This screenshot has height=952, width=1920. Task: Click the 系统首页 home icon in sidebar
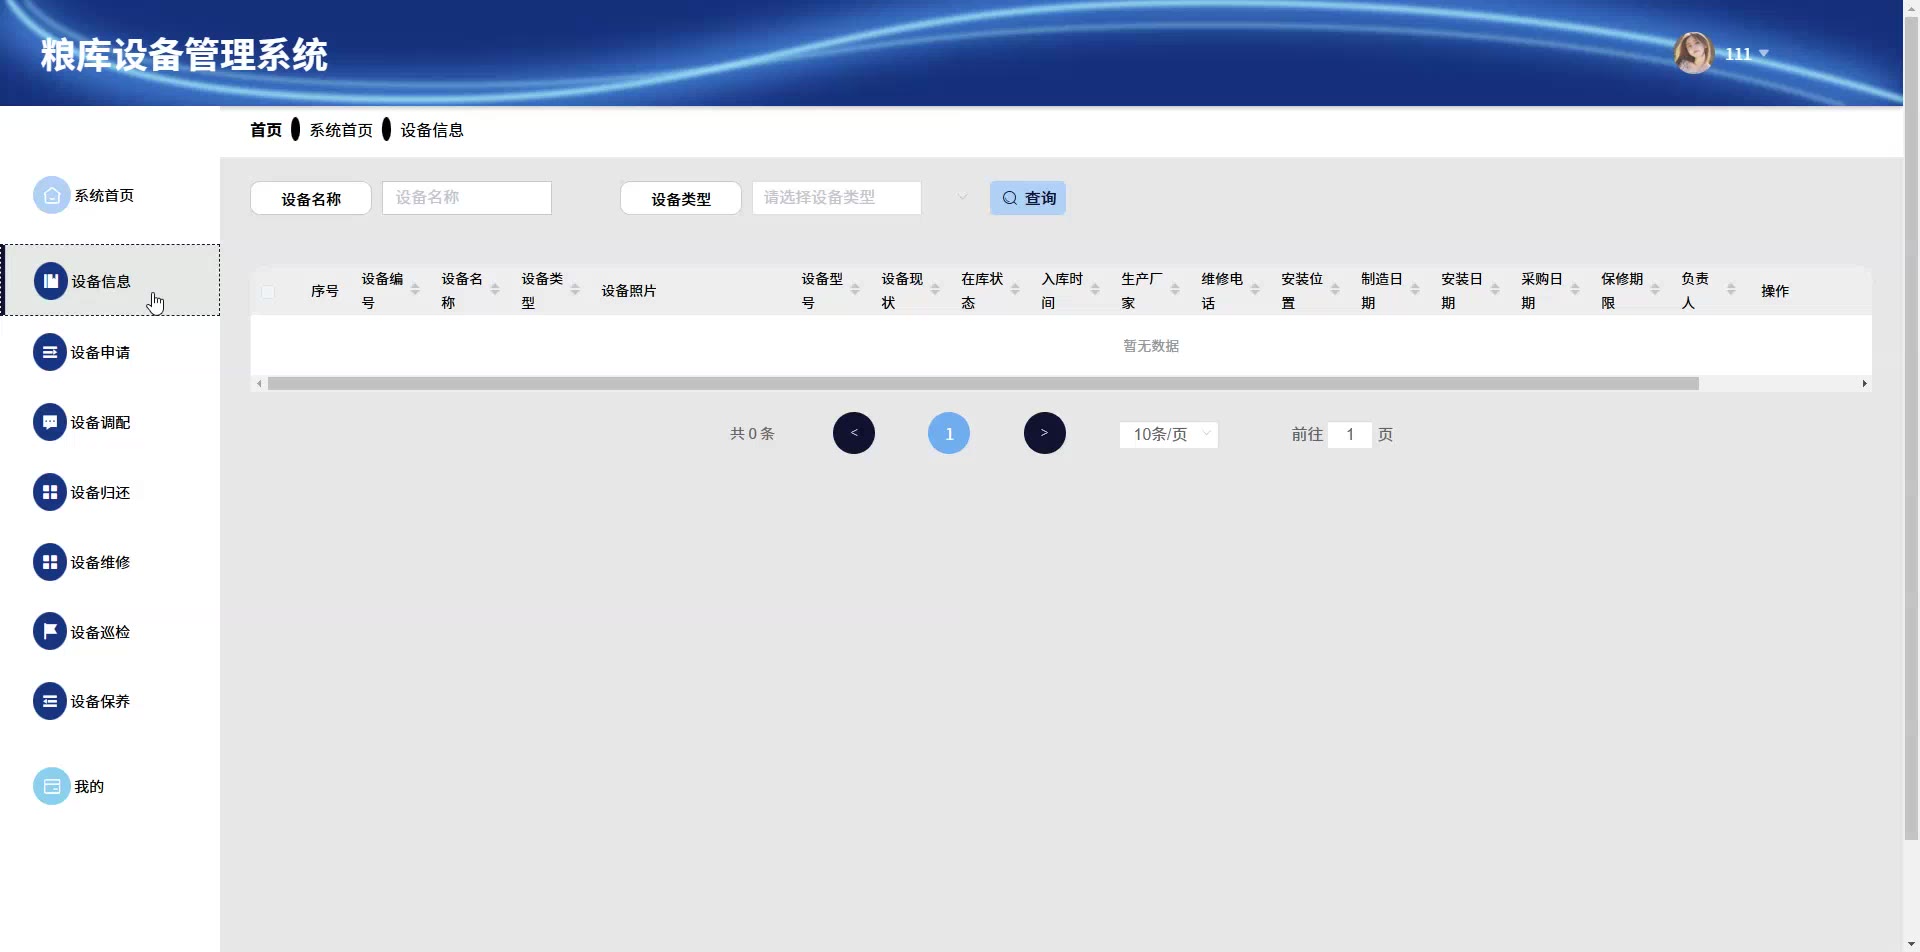point(52,195)
